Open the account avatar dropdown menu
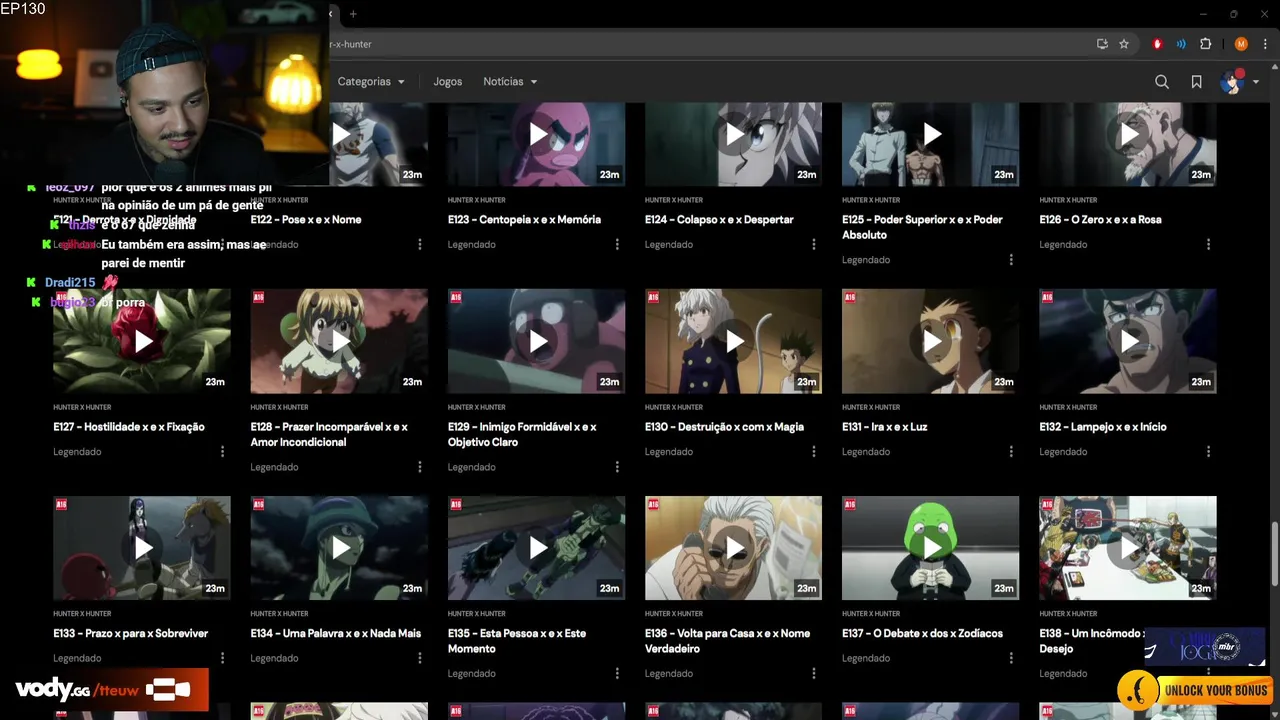The height and width of the screenshot is (720, 1280). [1239, 82]
